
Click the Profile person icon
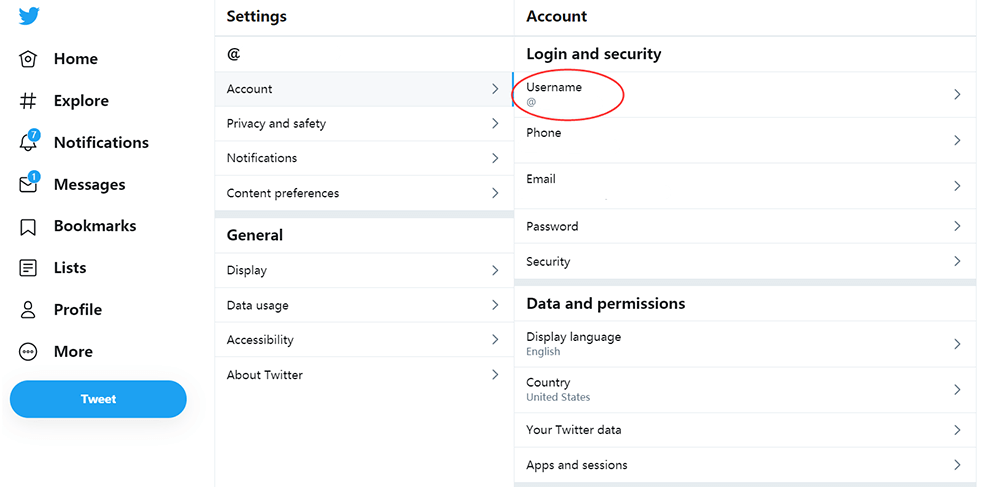click(x=29, y=310)
